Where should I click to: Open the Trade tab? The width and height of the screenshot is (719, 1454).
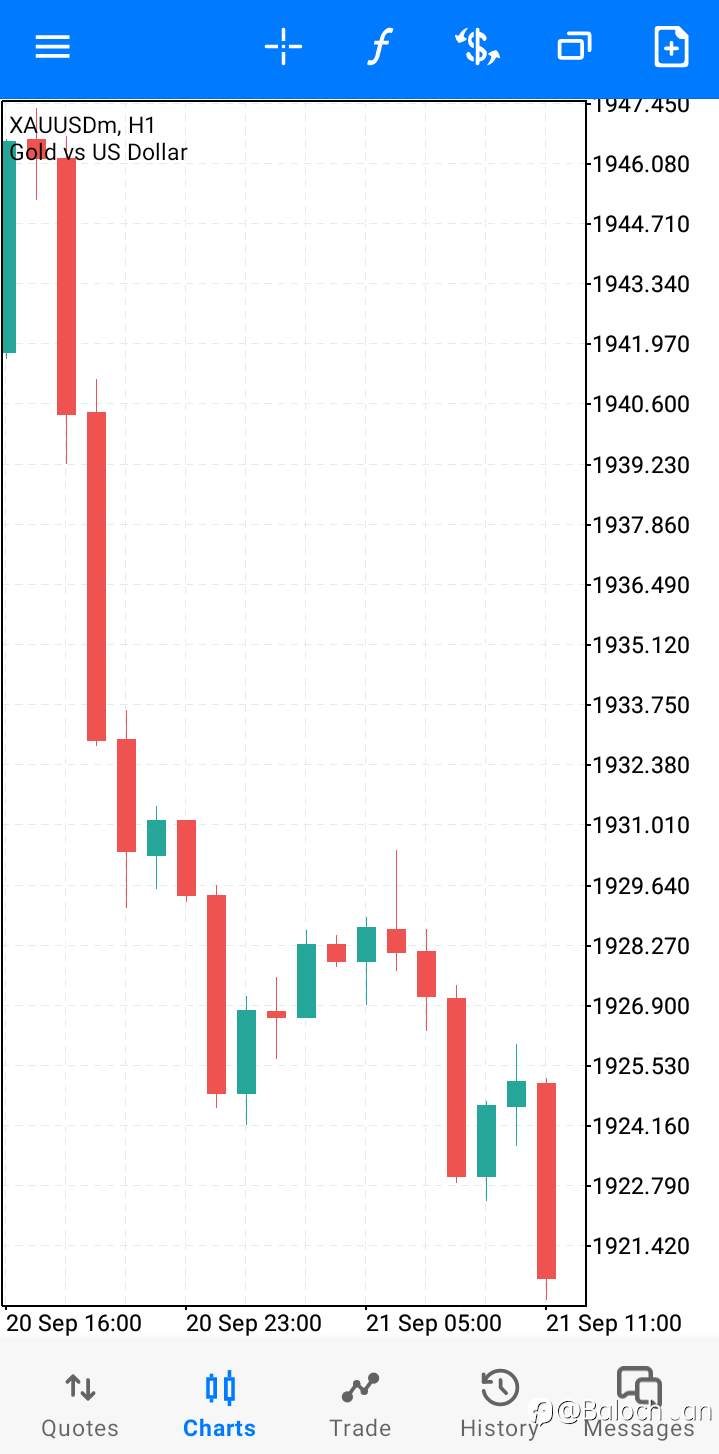point(360,1404)
